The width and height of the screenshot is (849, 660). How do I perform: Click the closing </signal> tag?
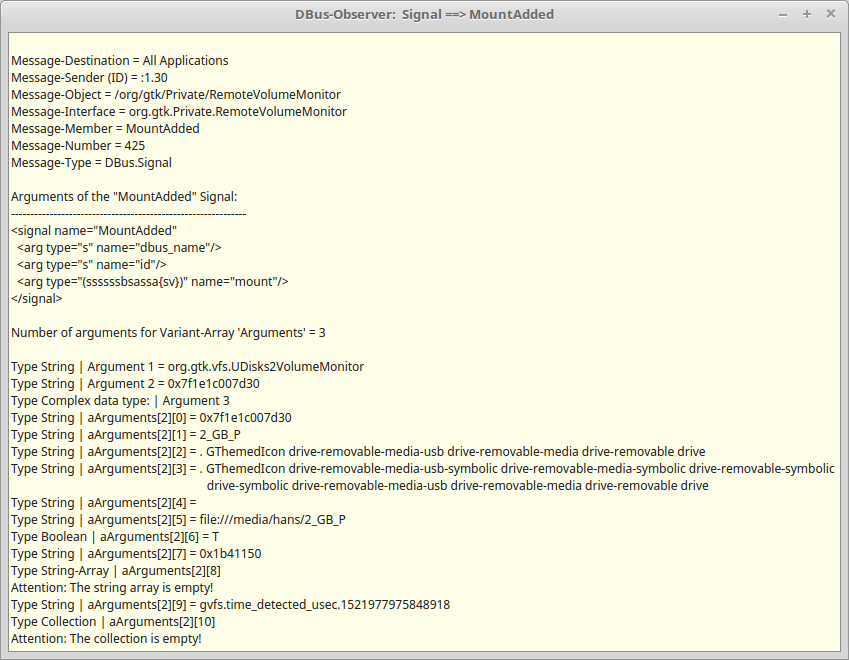pyautogui.click(x=37, y=299)
